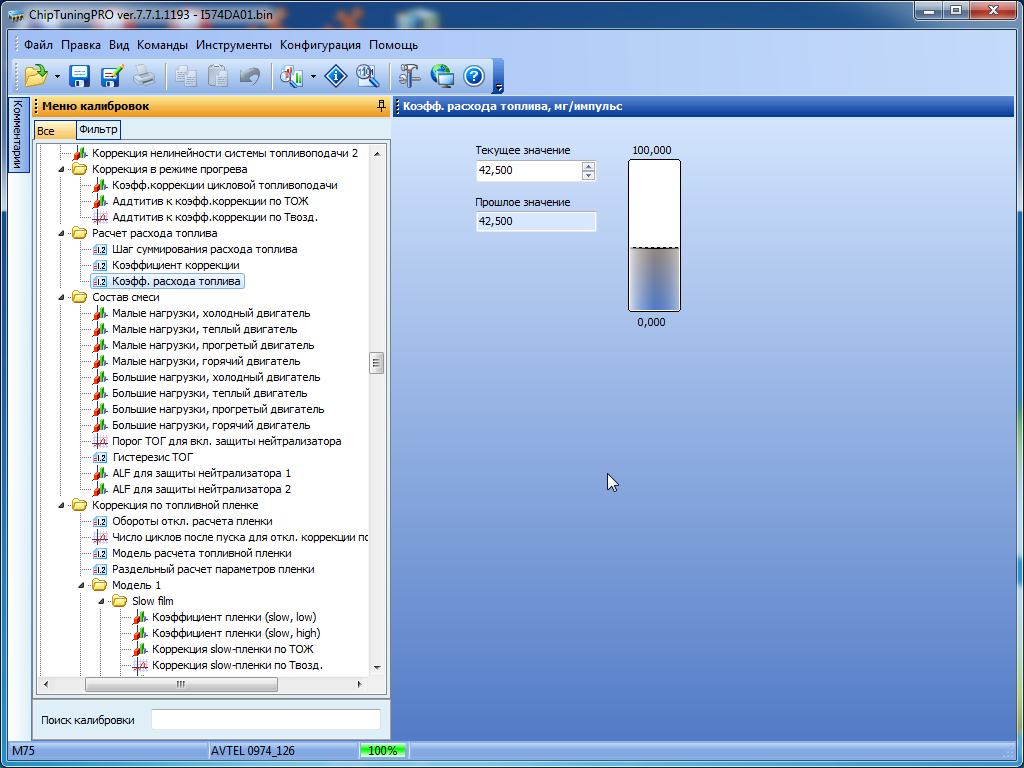
Task: Click the magnifier over binary digits icon
Action: (x=367, y=76)
